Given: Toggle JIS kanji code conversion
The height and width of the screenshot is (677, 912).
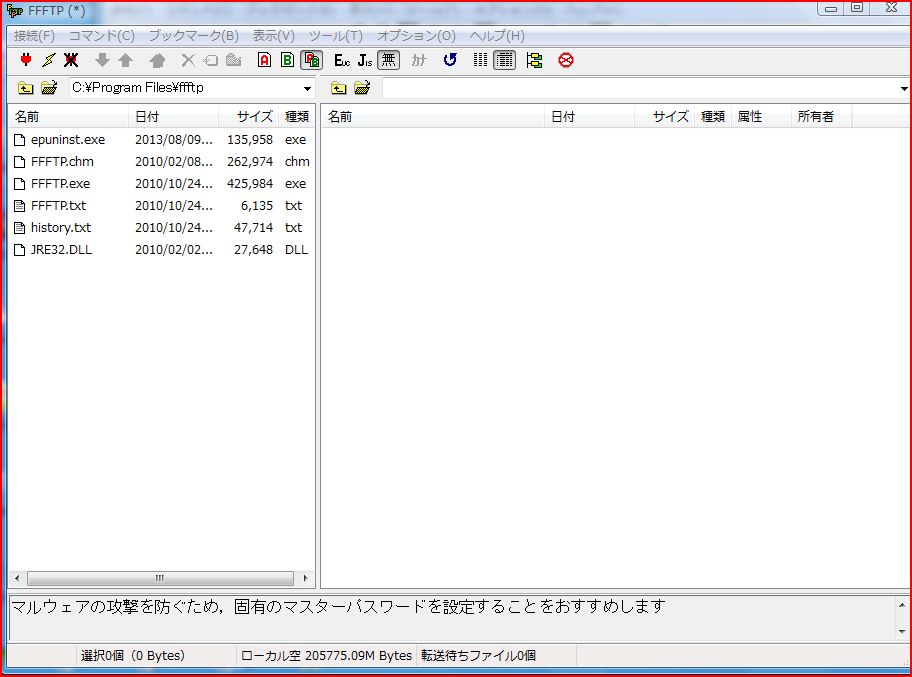Looking at the screenshot, I should [365, 60].
